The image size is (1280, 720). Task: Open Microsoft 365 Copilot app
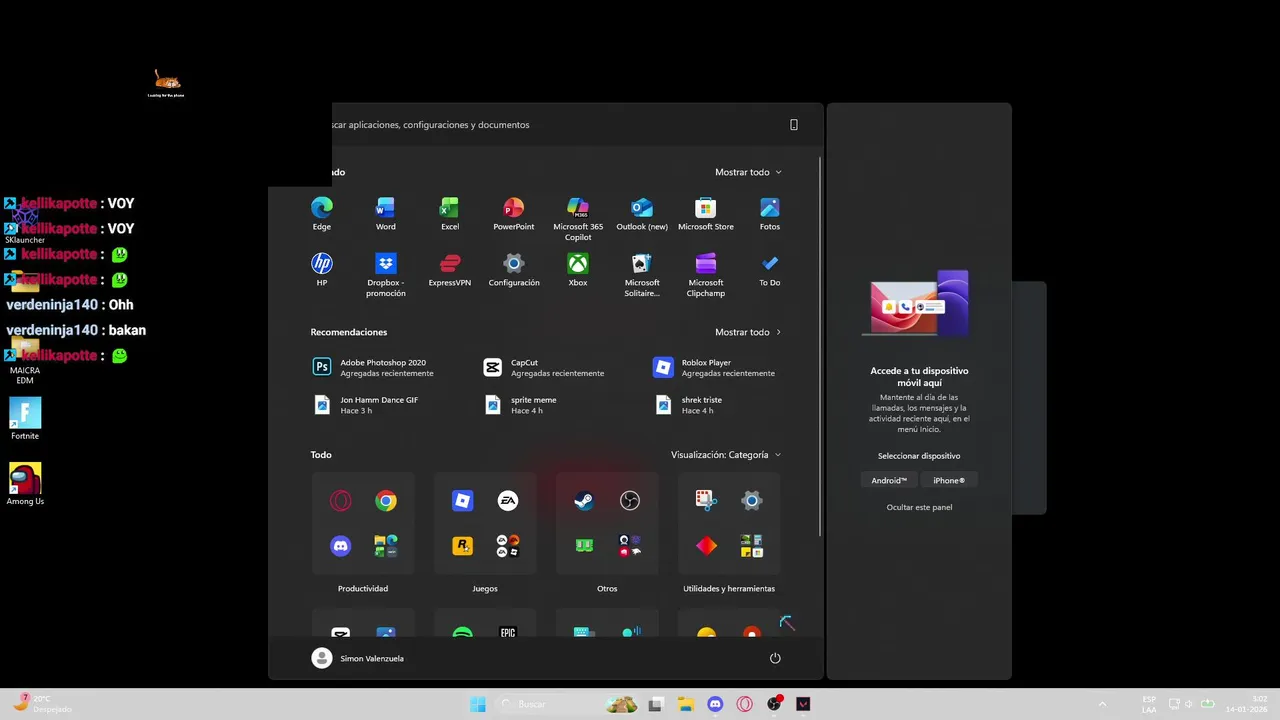click(578, 219)
